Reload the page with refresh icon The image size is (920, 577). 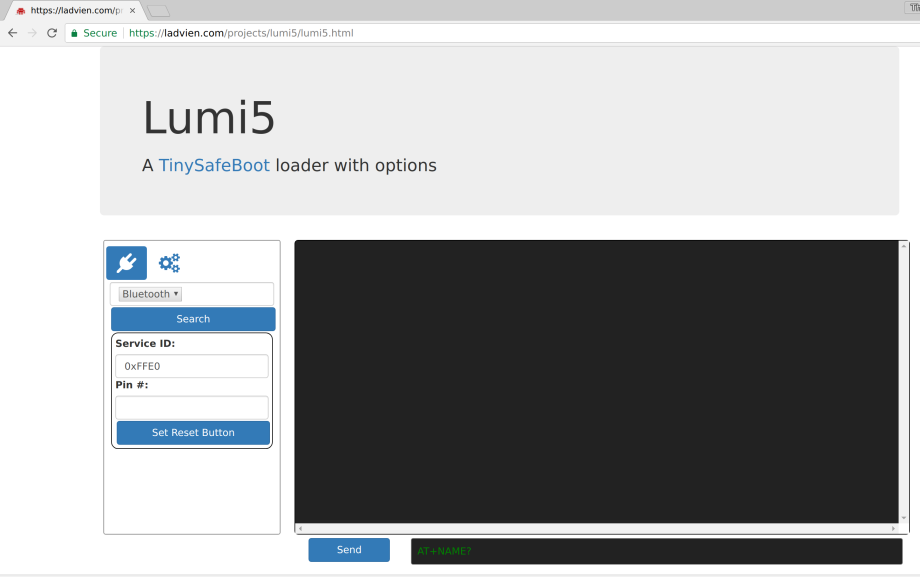pyautogui.click(x=52, y=33)
